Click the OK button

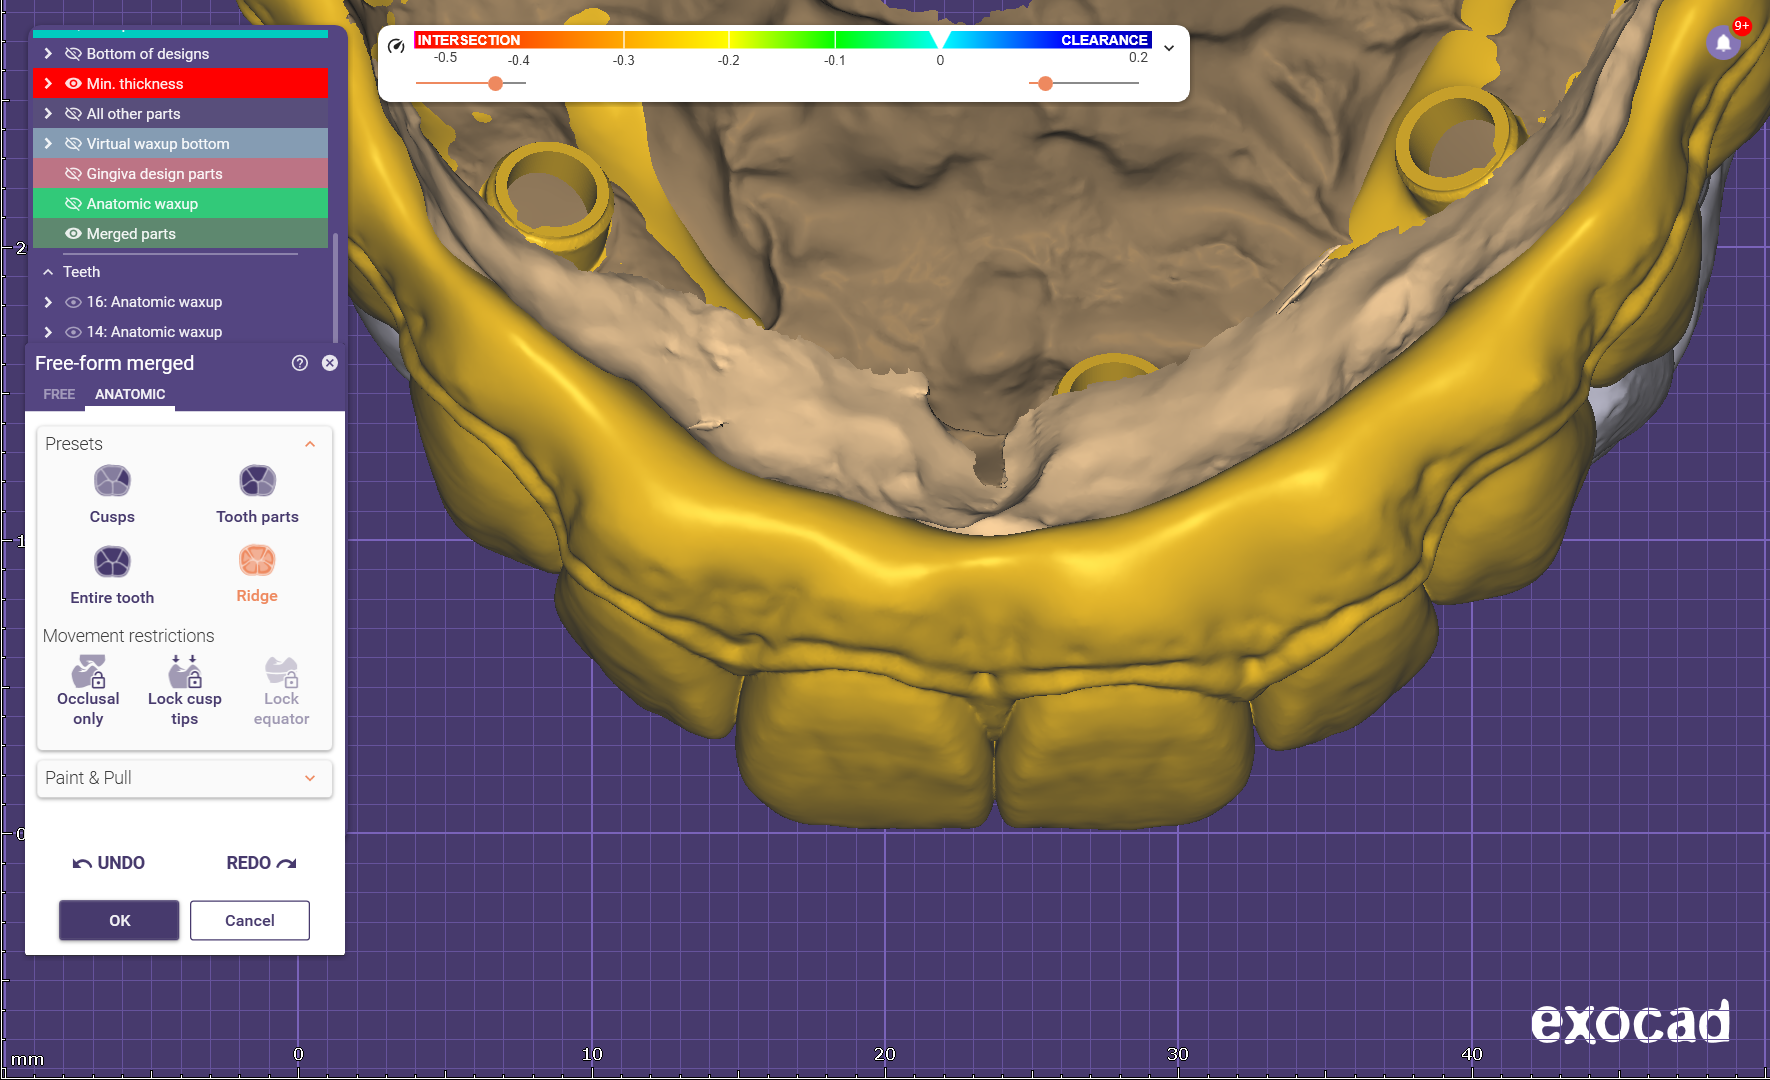pos(119,920)
